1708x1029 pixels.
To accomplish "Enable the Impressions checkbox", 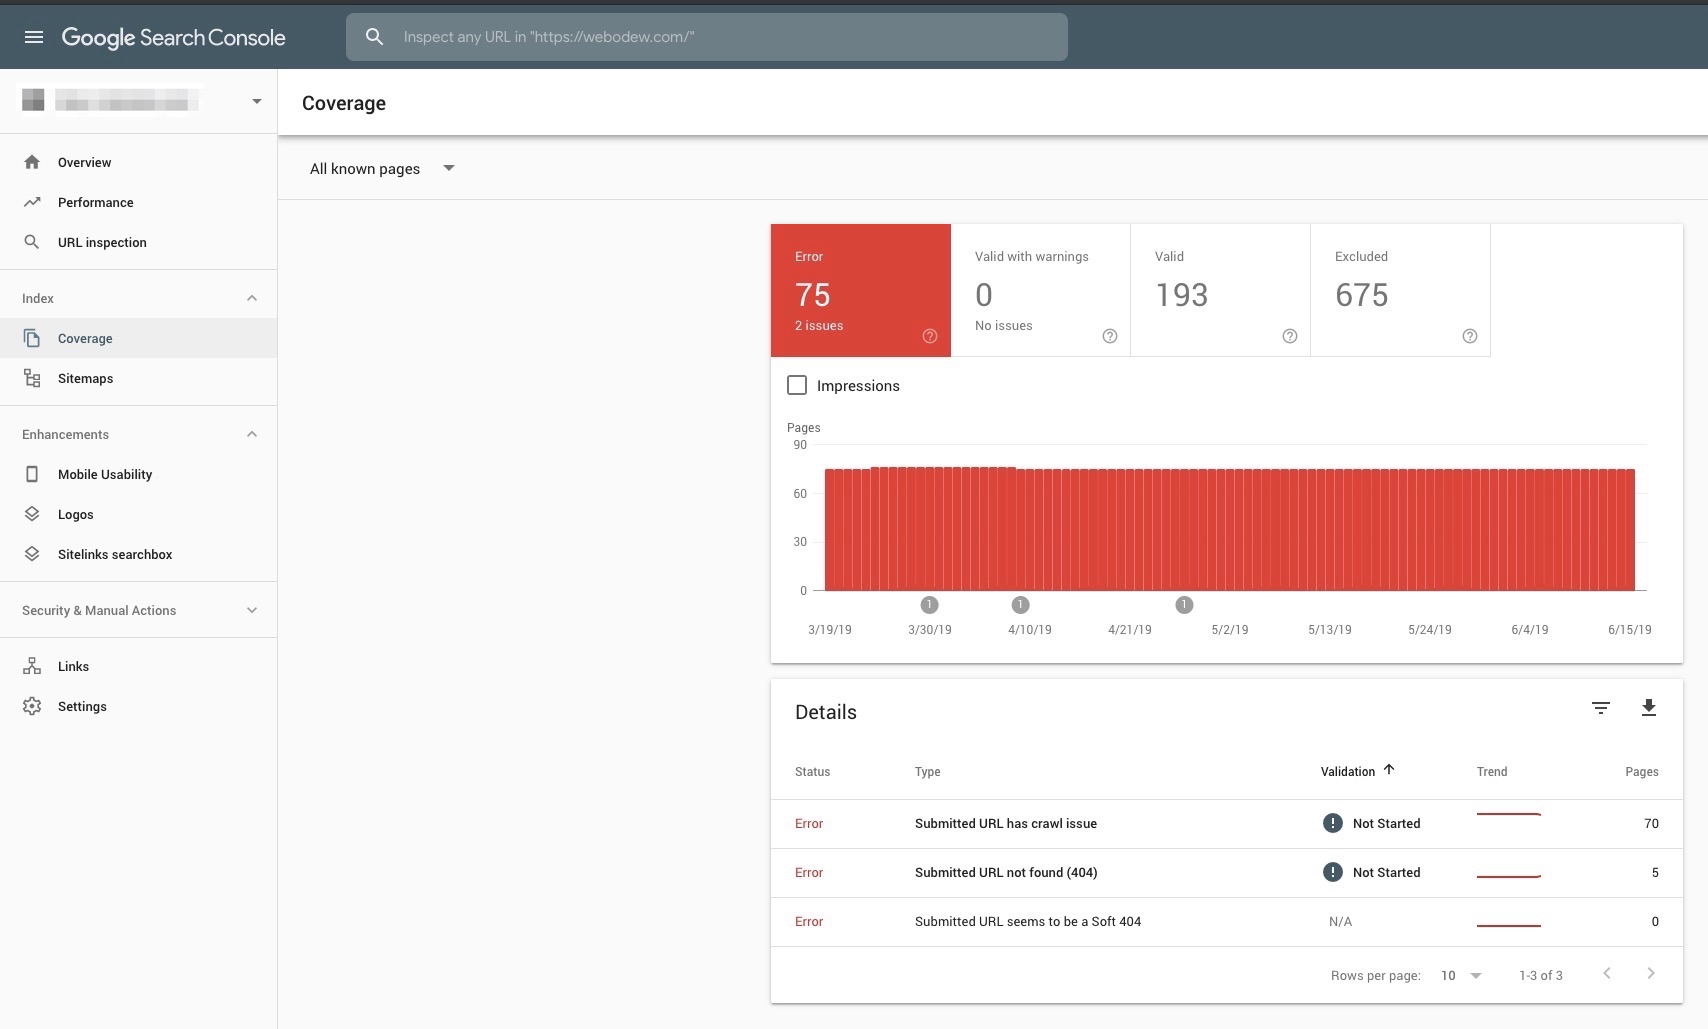I will (797, 385).
